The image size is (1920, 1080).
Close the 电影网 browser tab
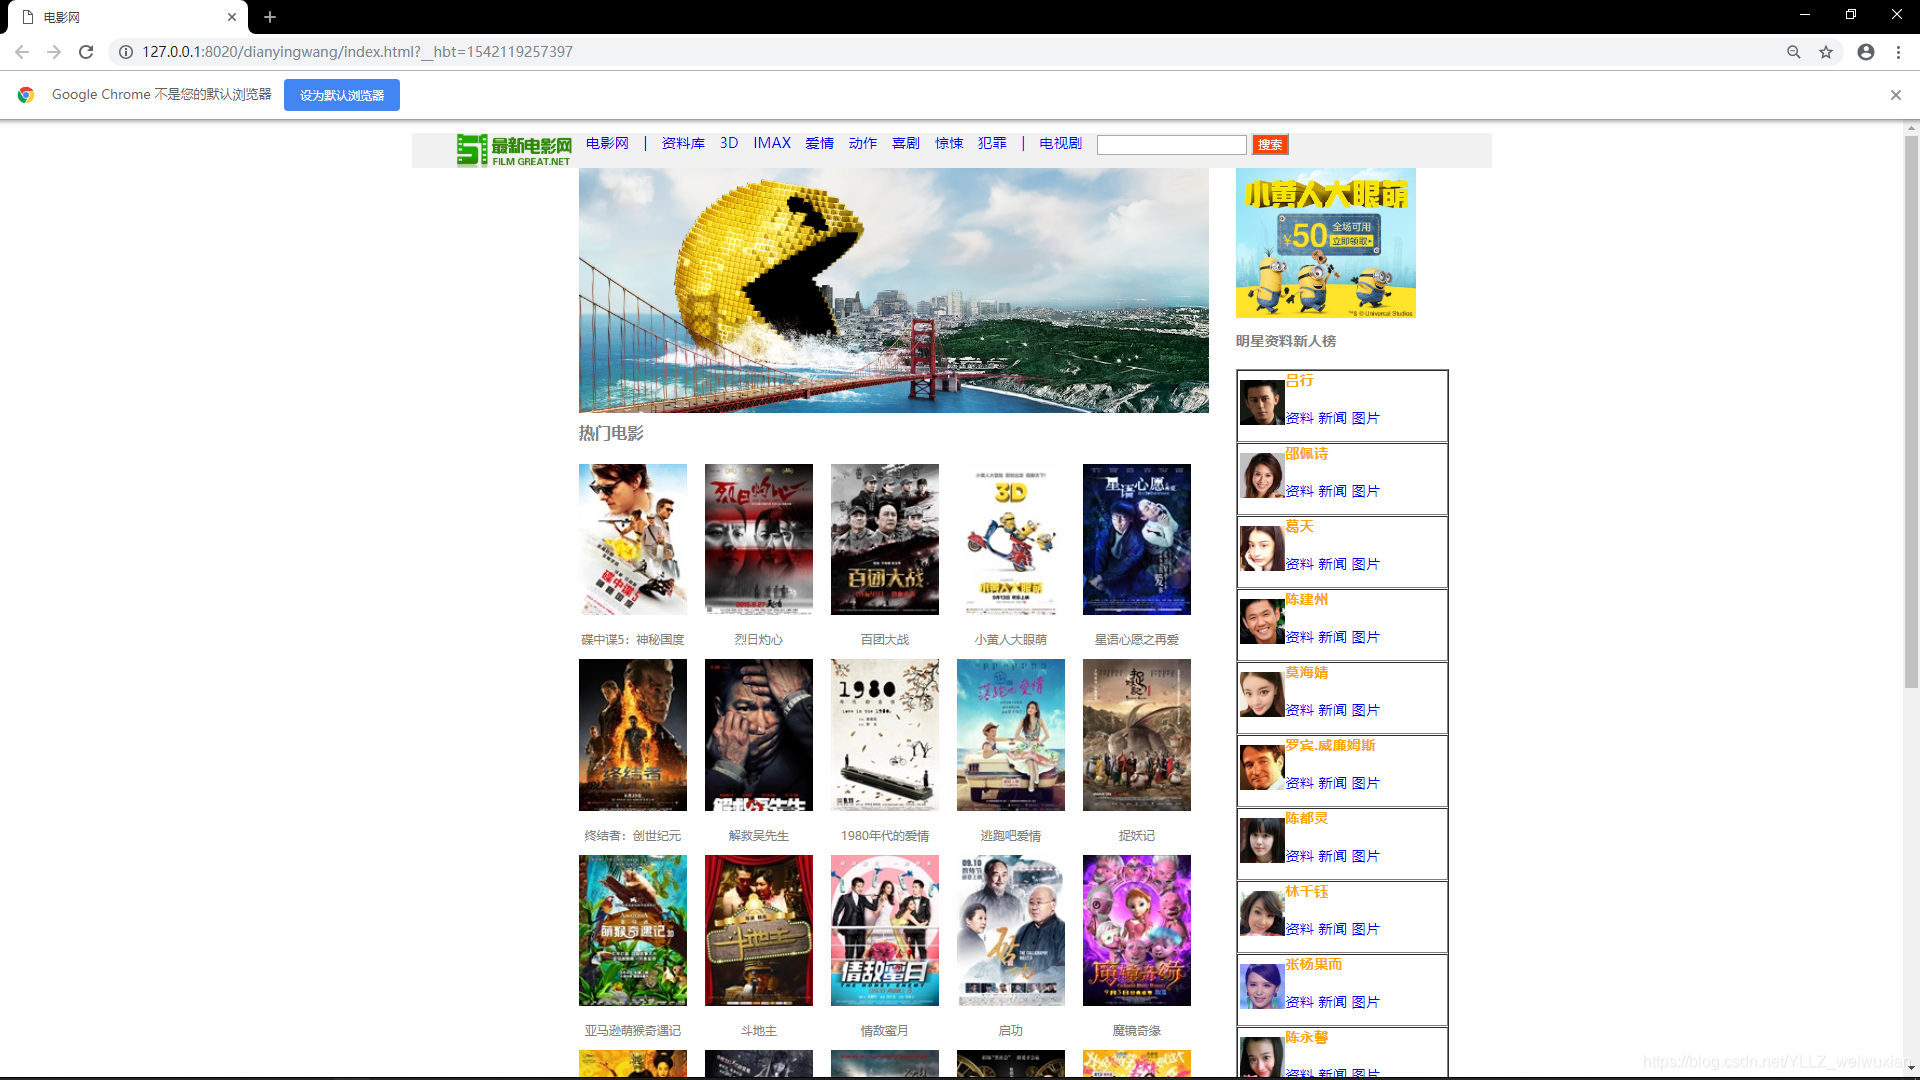[x=232, y=17]
